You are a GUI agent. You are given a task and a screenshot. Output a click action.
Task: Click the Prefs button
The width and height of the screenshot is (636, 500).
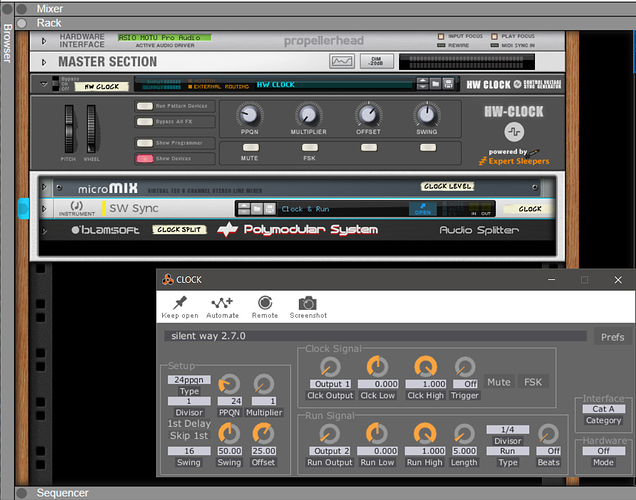(x=612, y=337)
